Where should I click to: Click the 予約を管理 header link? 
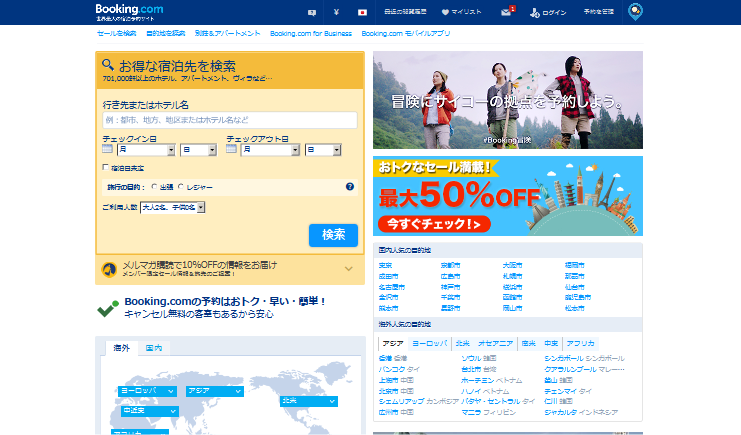(599, 12)
